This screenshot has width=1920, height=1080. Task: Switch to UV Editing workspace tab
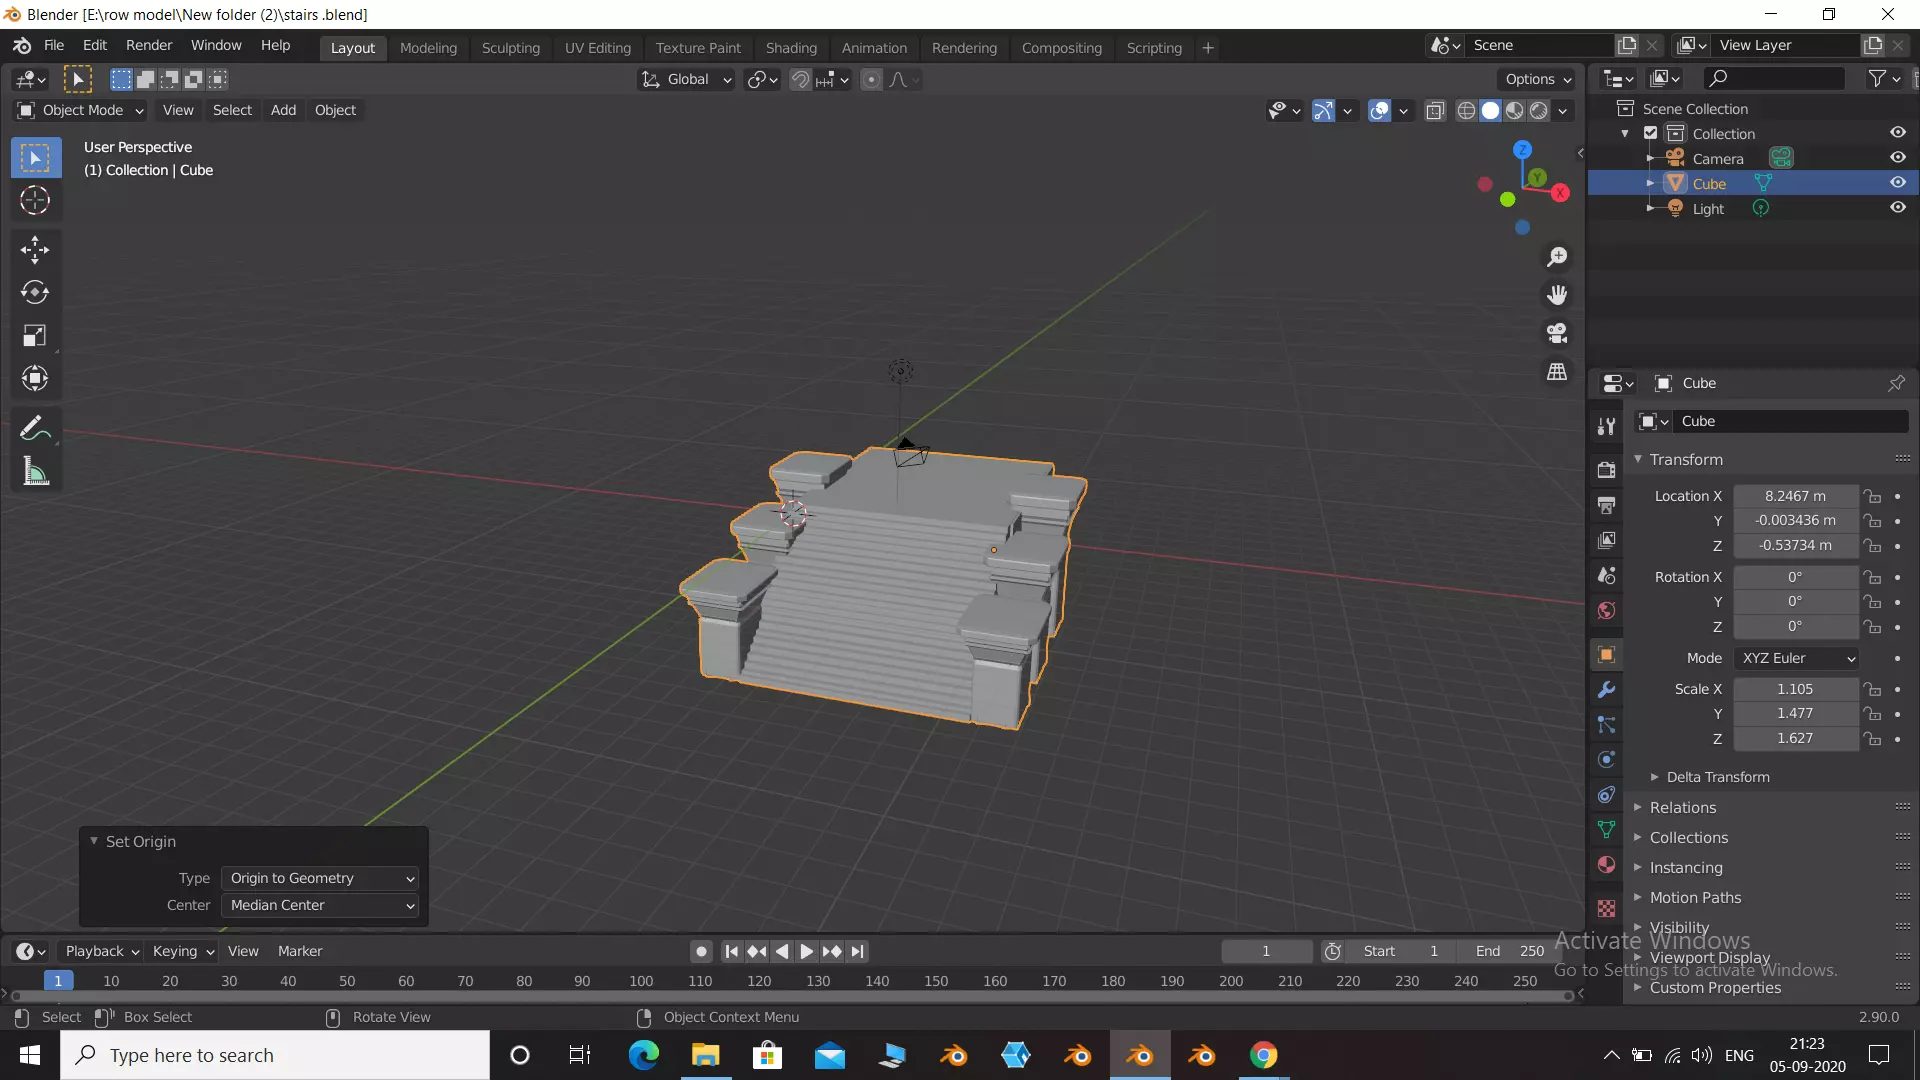click(x=598, y=48)
